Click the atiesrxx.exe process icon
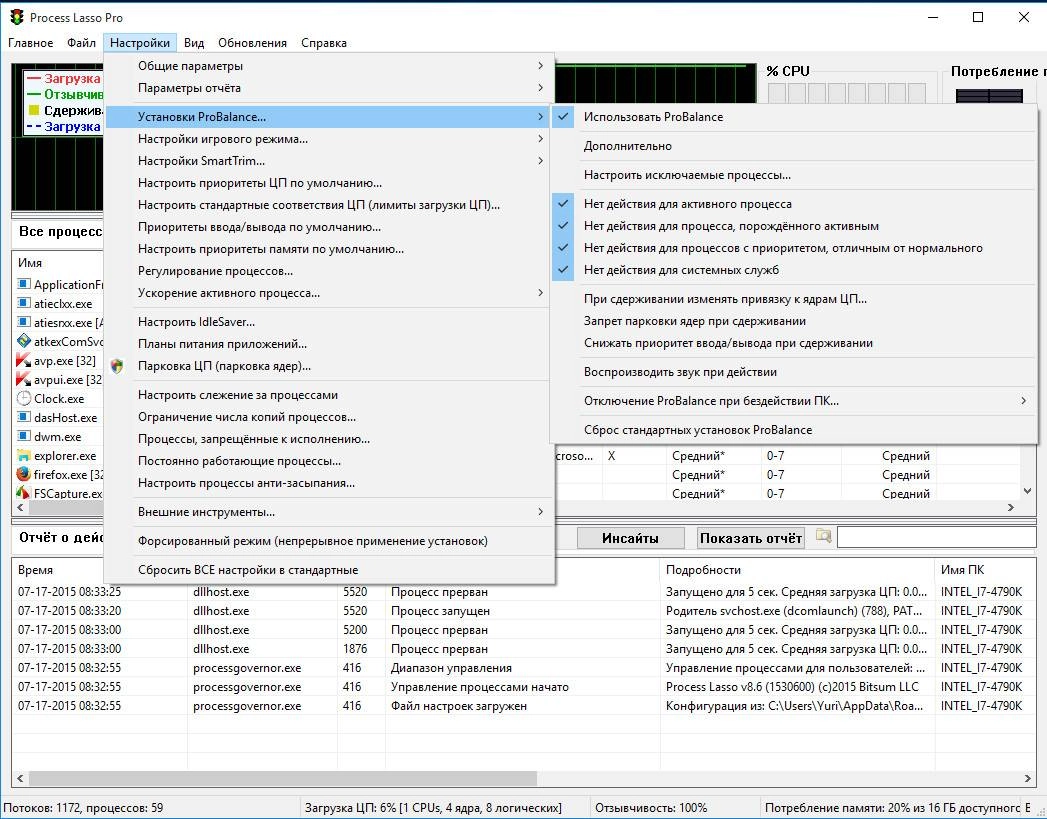Viewport: 1047px width, 819px height. [x=23, y=322]
